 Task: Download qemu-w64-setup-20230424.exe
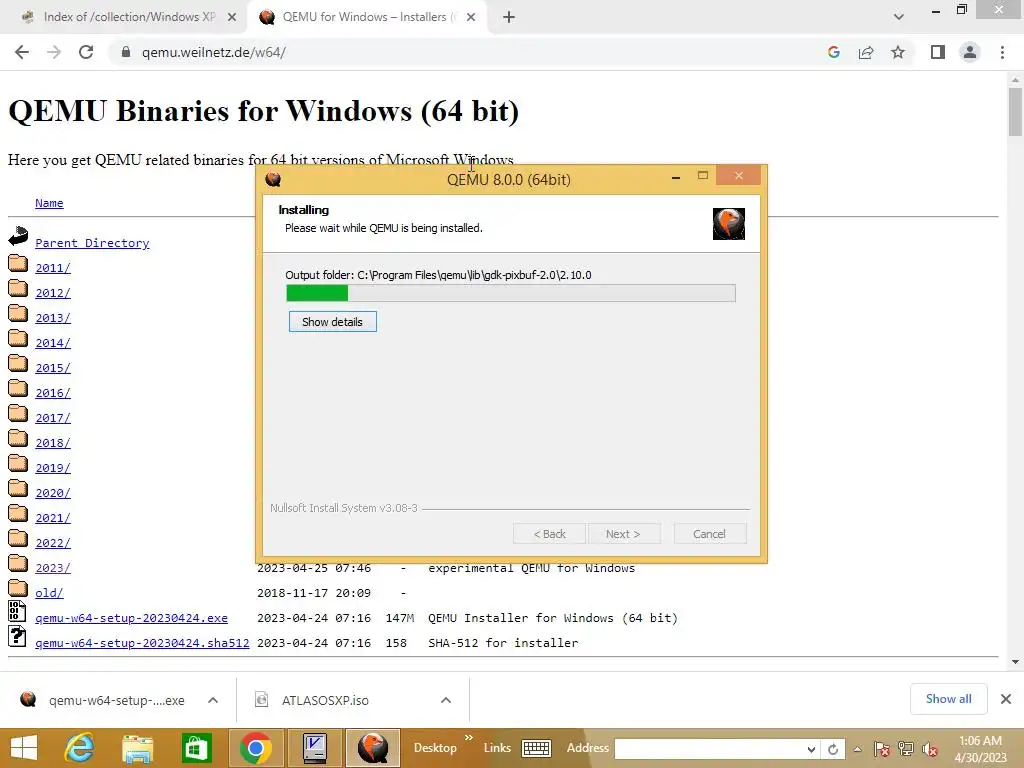click(x=131, y=618)
